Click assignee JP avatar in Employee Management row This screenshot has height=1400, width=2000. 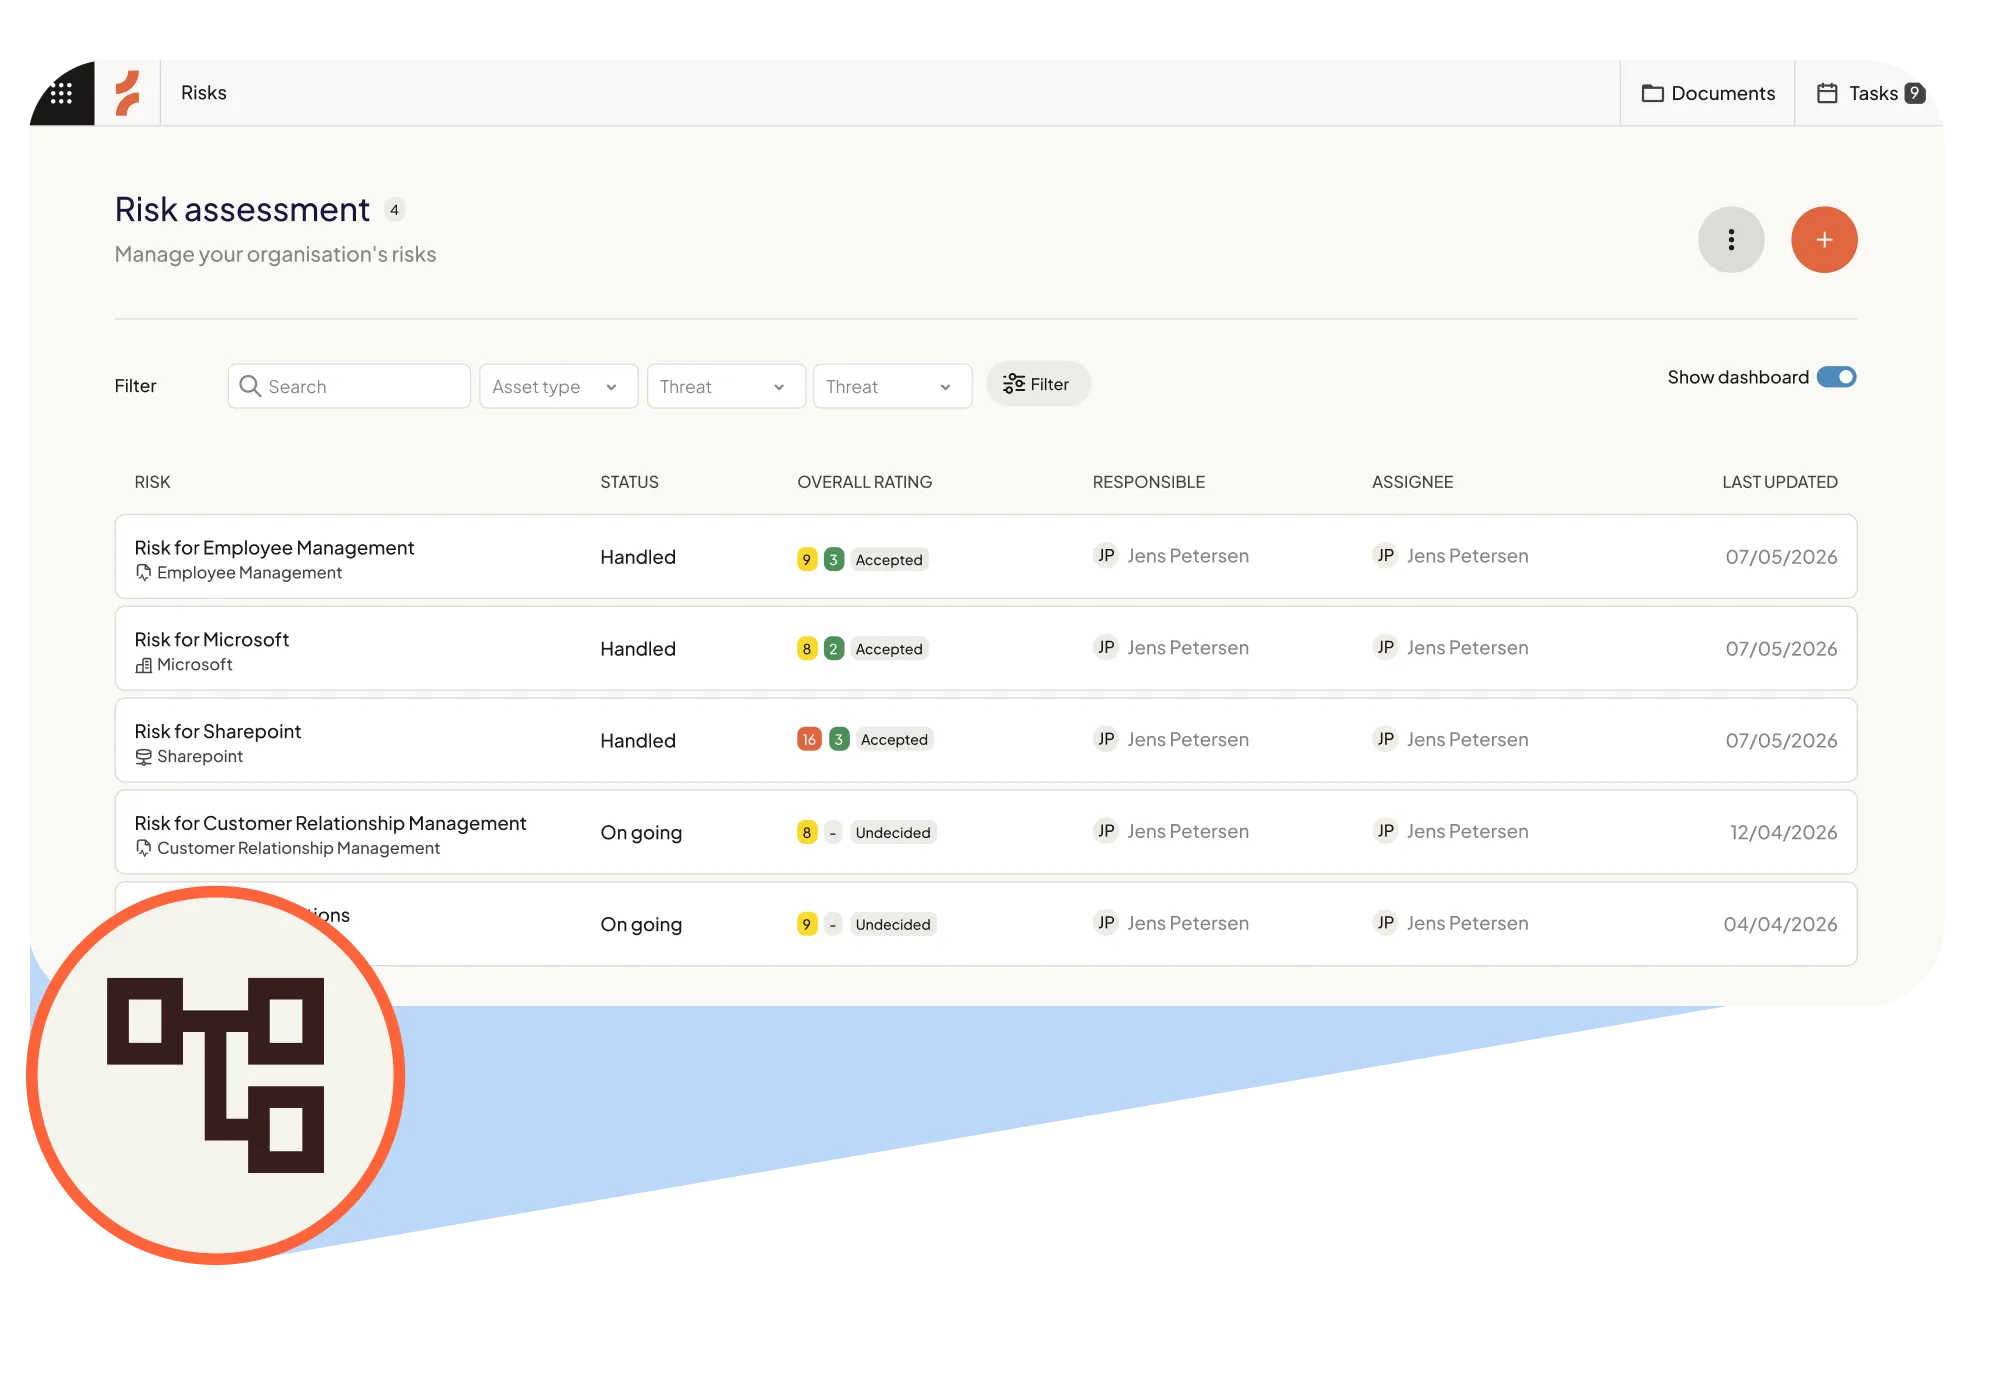click(x=1385, y=556)
